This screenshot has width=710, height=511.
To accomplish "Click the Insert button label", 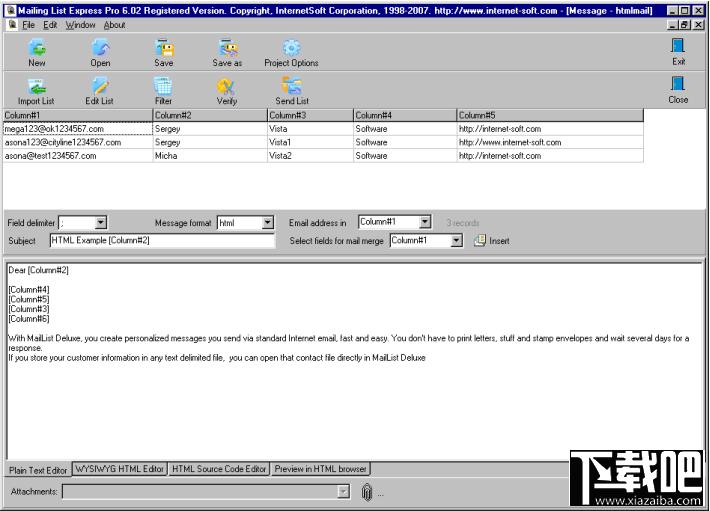I will point(499,241).
